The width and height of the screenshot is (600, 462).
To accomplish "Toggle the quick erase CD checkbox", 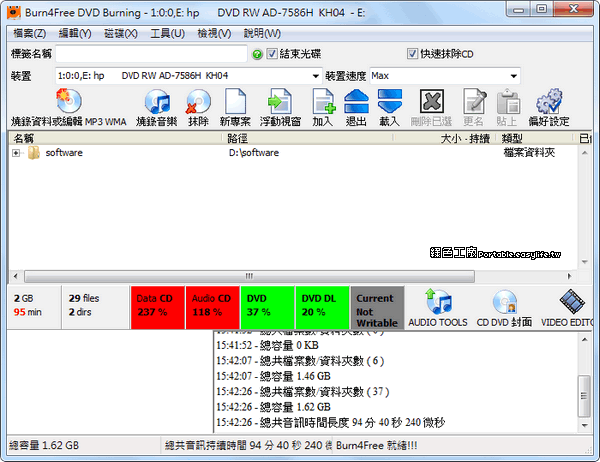I will [x=412, y=54].
